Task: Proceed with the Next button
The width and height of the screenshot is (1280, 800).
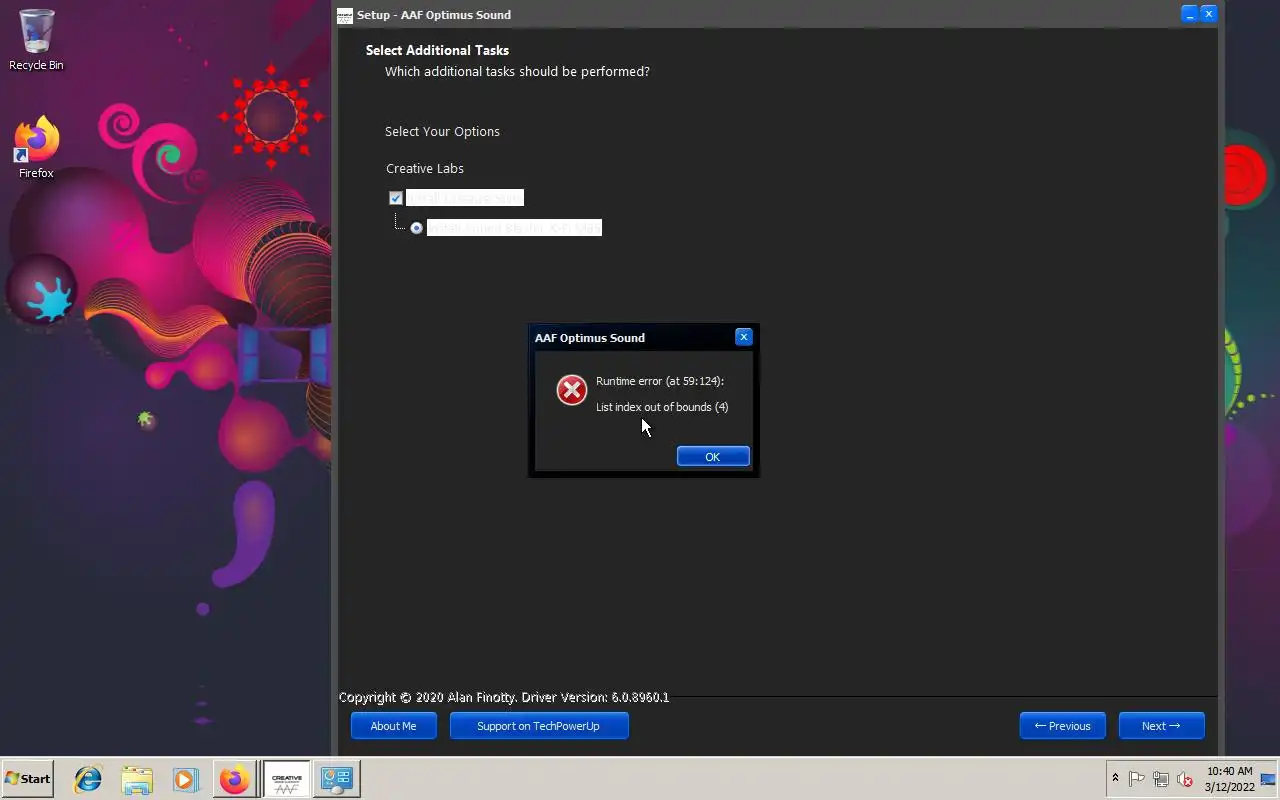Action: [x=1161, y=726]
